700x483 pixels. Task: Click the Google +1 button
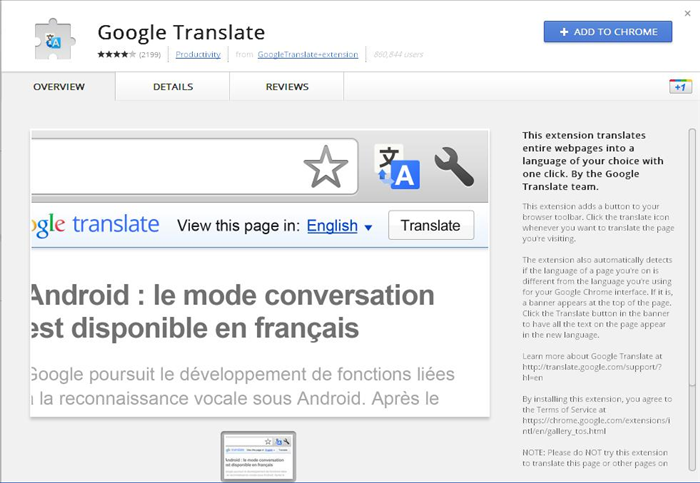coord(680,86)
